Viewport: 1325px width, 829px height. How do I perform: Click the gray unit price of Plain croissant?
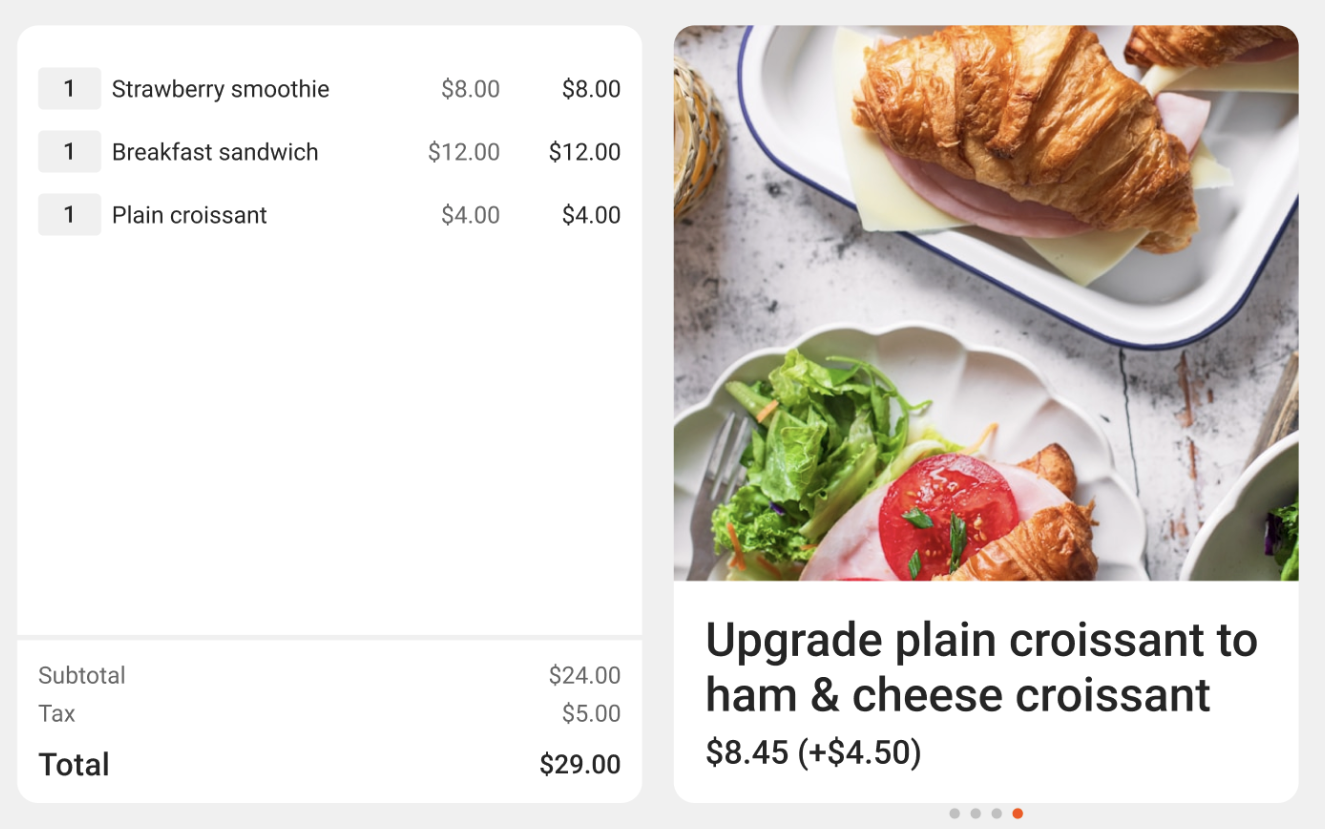point(470,215)
